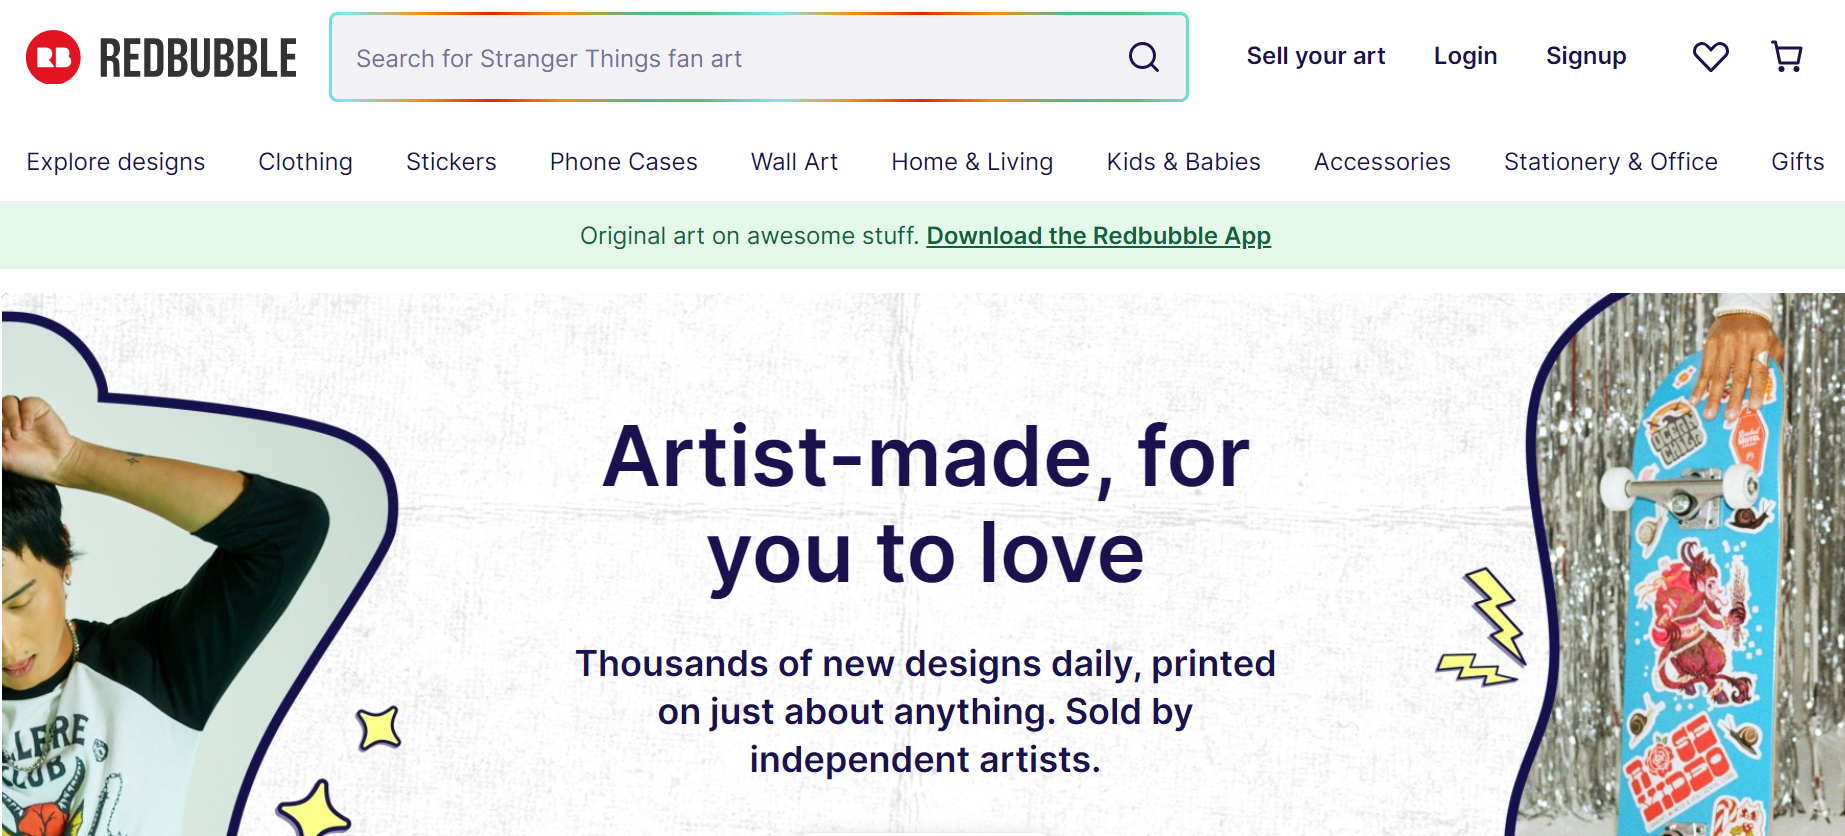Click the magnifying glass search icon

click(x=1144, y=57)
